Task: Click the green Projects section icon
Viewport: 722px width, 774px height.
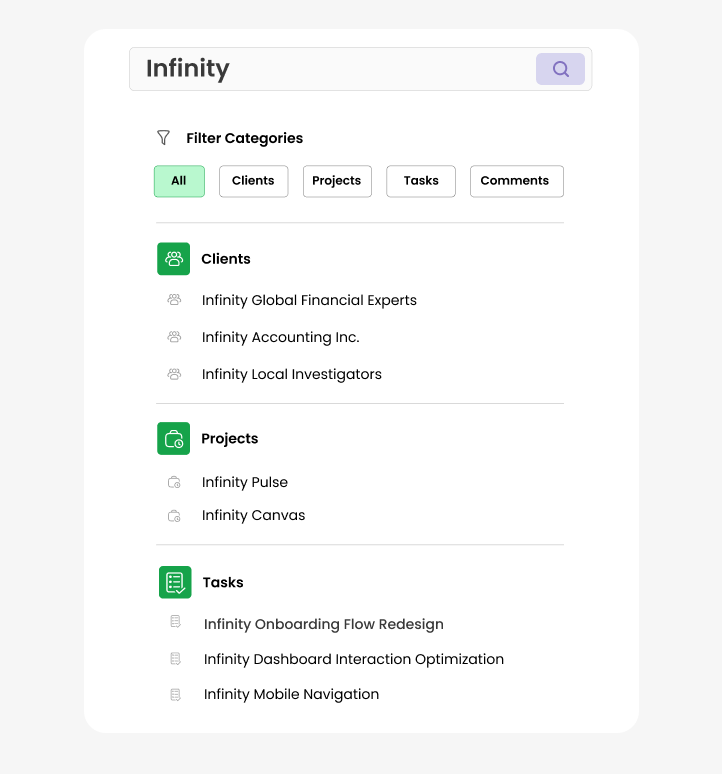Action: click(x=173, y=439)
